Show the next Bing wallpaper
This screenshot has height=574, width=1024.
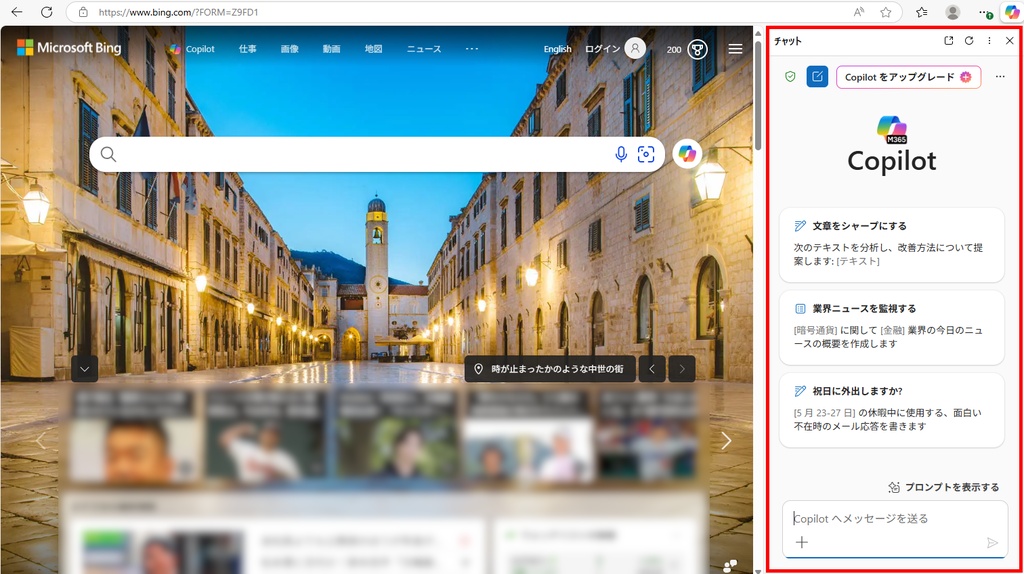(682, 369)
